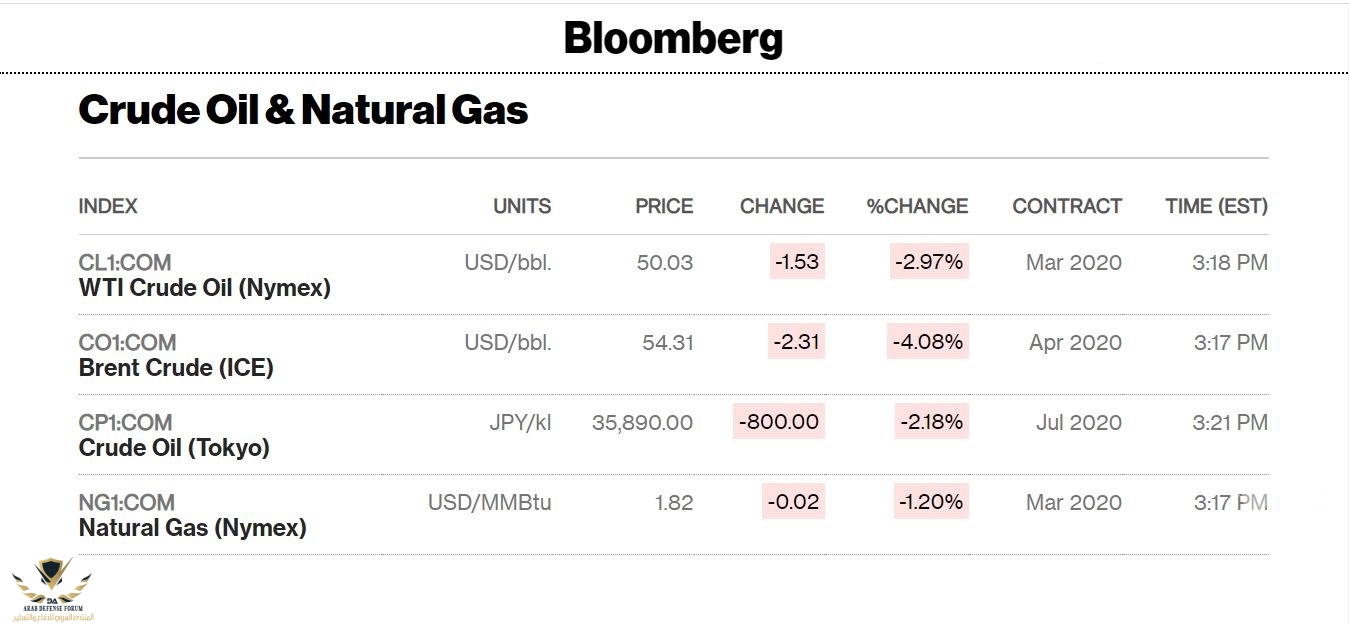Click the TIME (EST) column header
This screenshot has width=1349, height=624.
1216,207
